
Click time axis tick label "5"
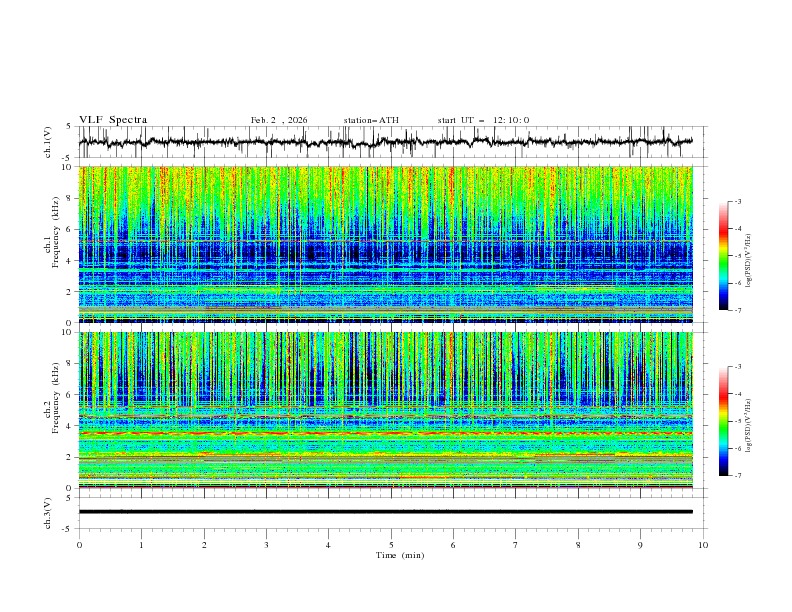point(391,545)
